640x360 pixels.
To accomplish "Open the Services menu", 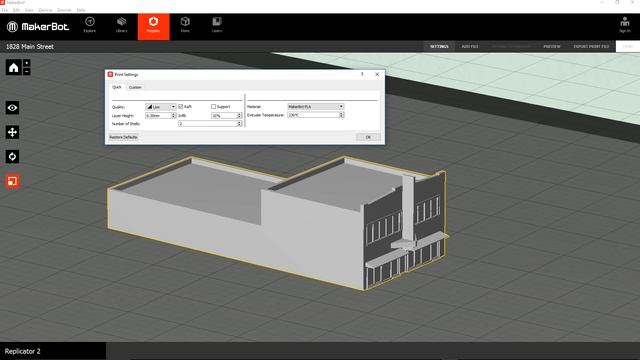I will (x=64, y=10).
